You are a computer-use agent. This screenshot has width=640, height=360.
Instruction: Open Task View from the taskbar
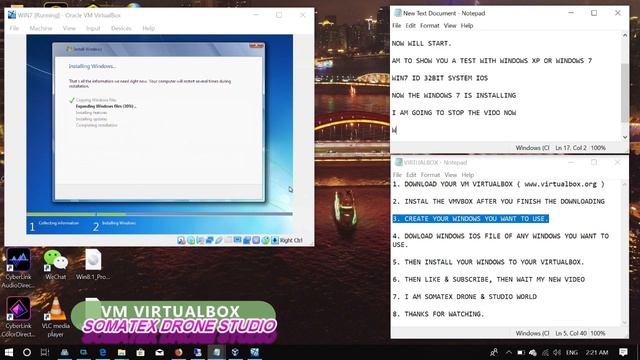tap(45, 352)
